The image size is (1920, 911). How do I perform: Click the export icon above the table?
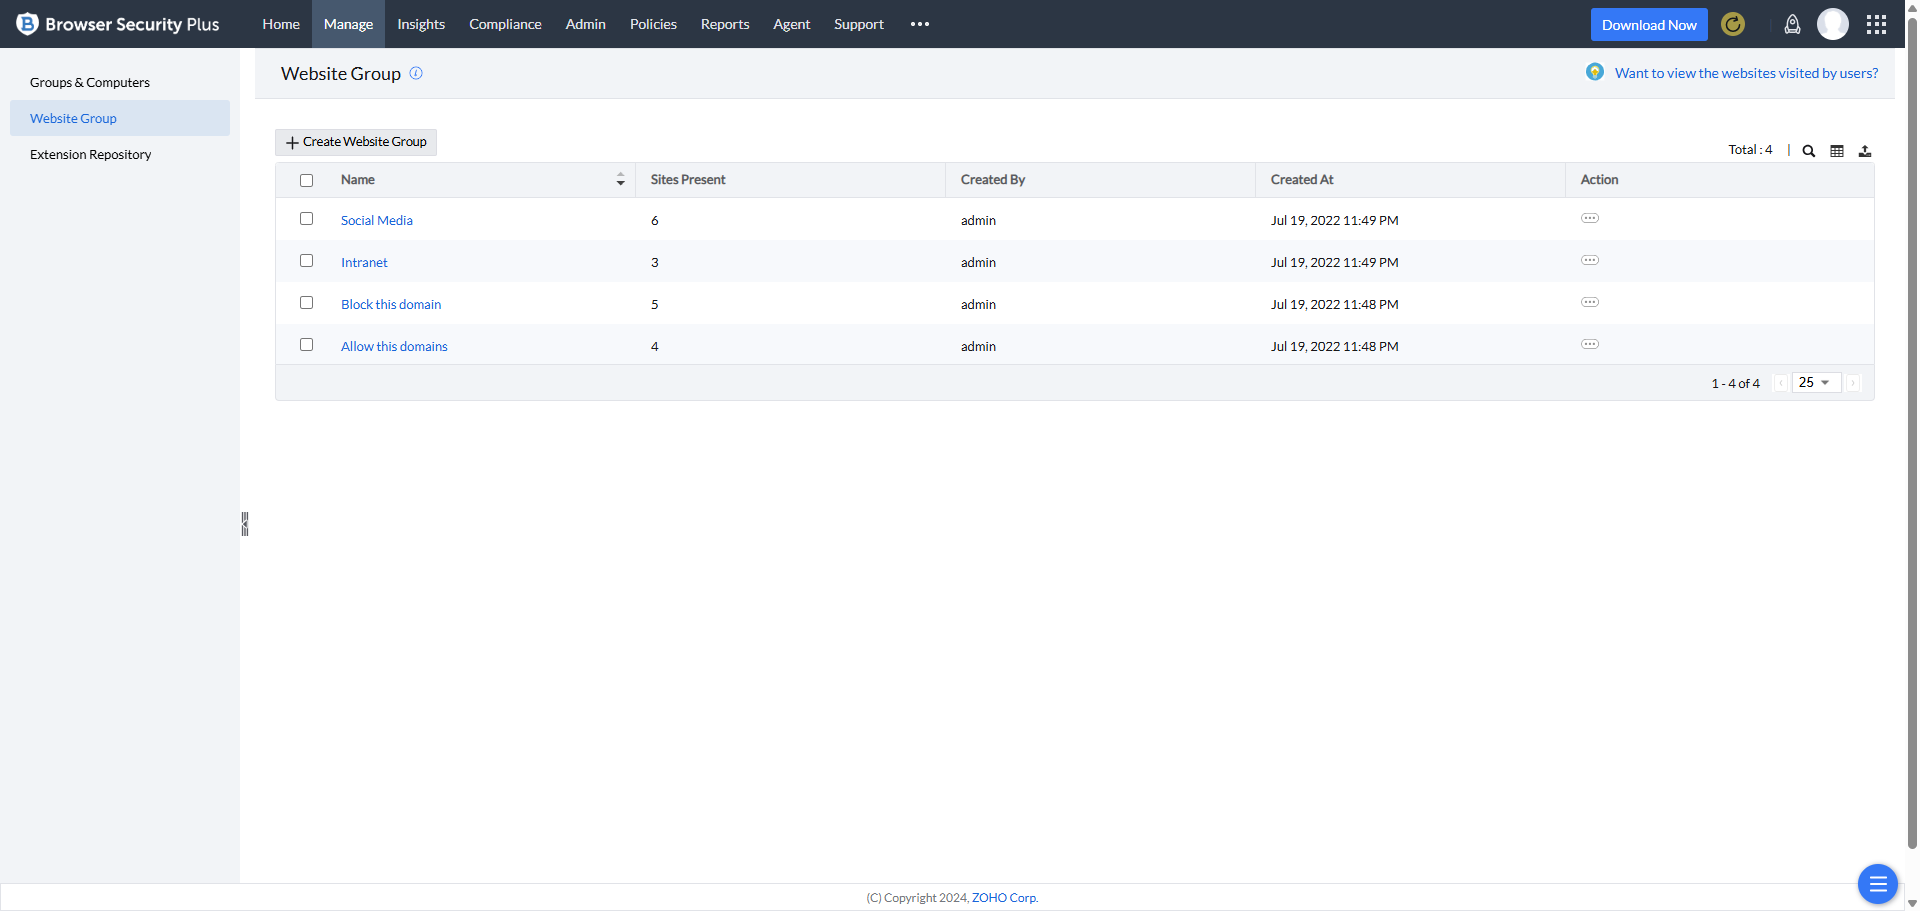[x=1864, y=151]
